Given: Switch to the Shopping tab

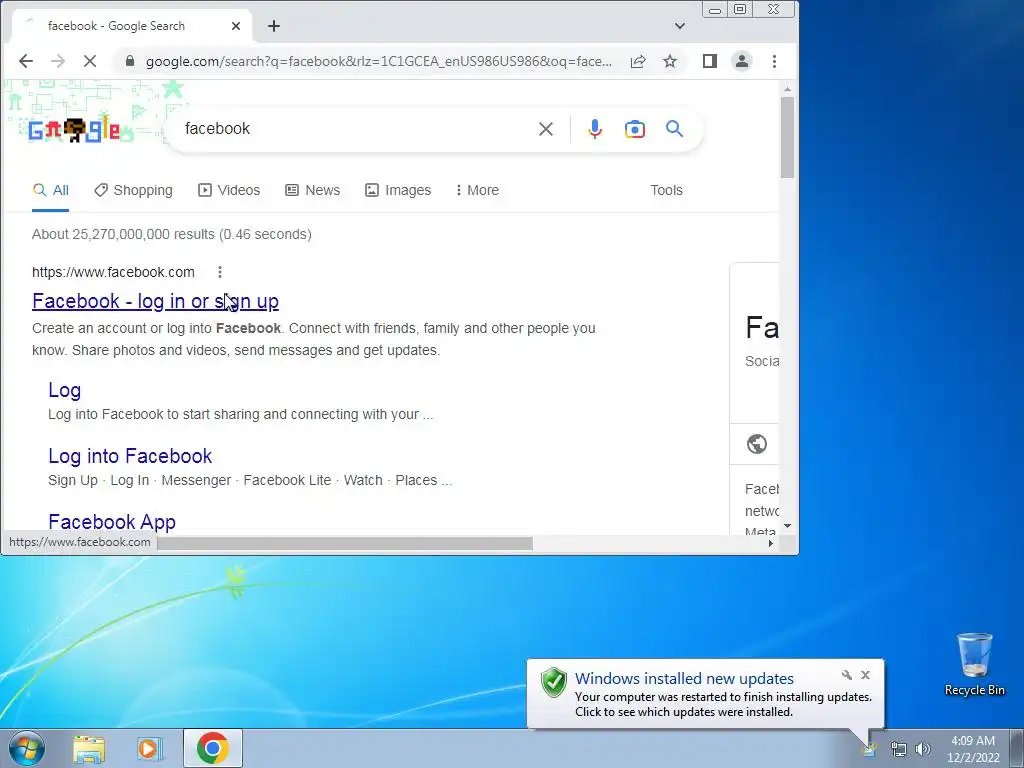Looking at the screenshot, I should 133,190.
